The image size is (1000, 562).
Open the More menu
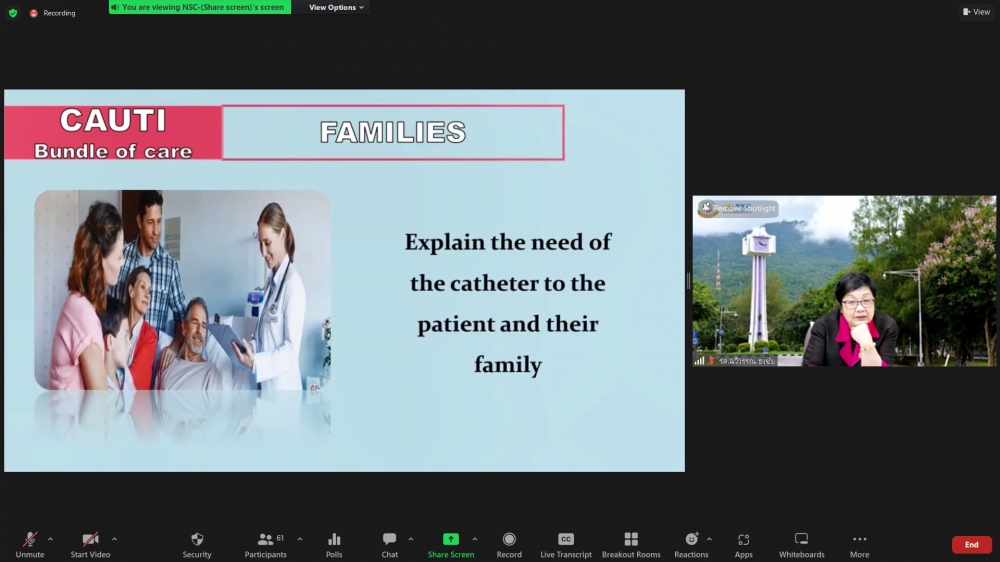coord(859,545)
